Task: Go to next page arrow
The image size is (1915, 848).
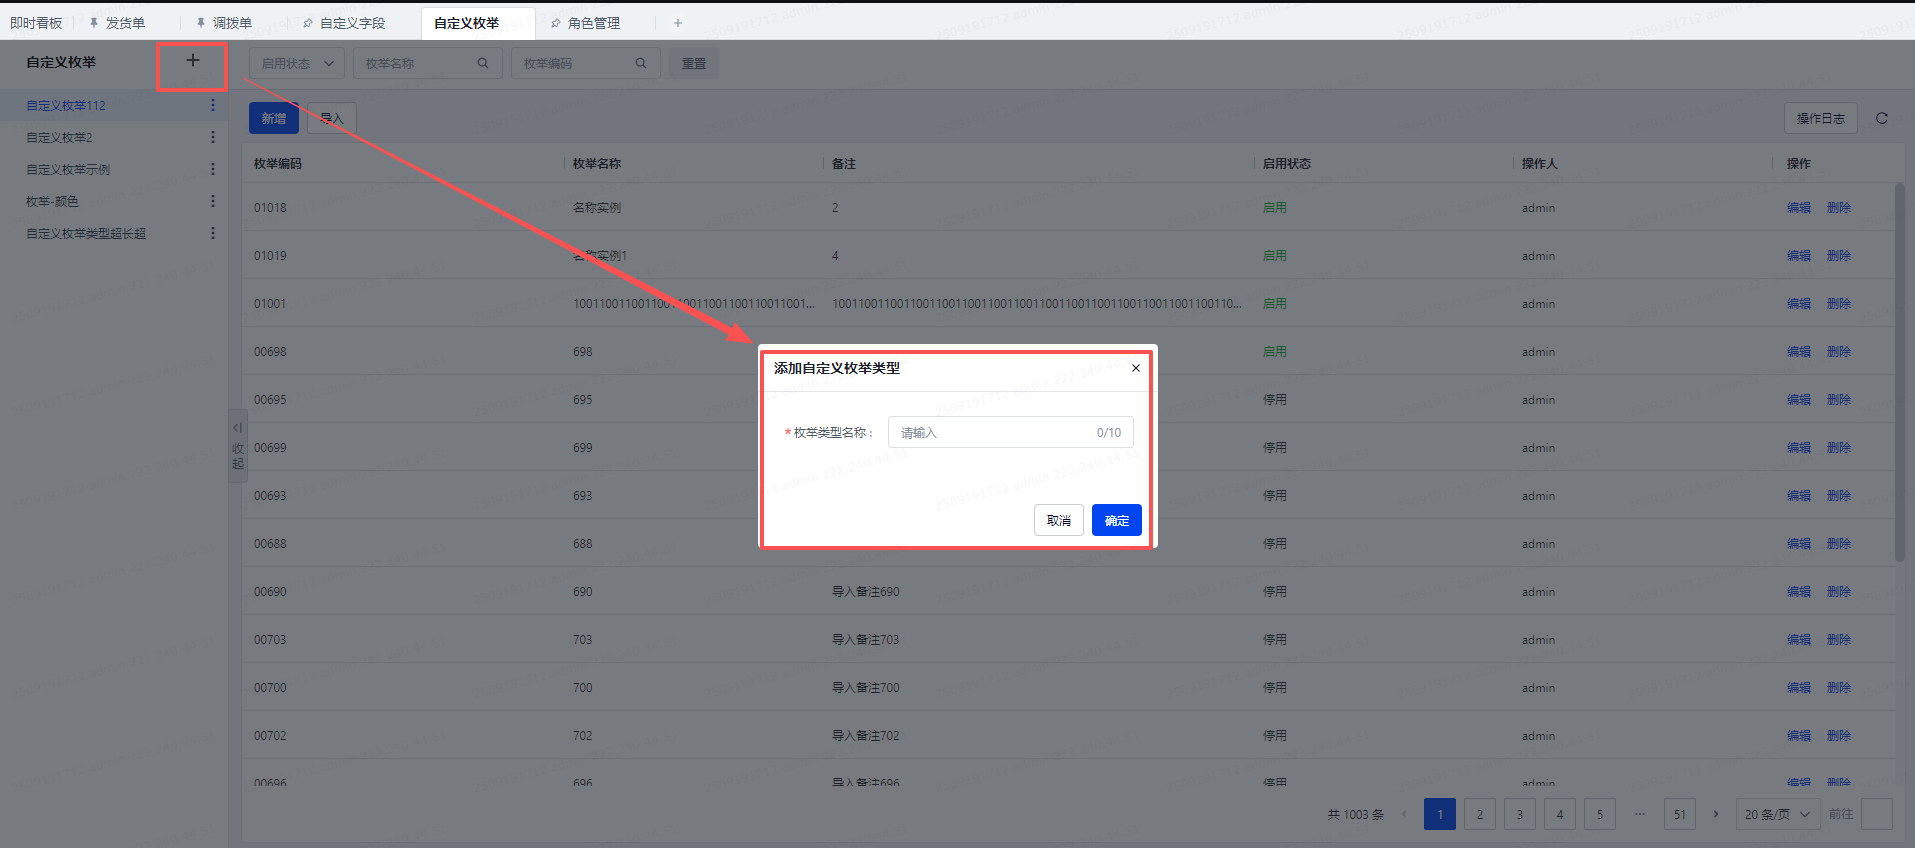Action: click(x=1716, y=814)
